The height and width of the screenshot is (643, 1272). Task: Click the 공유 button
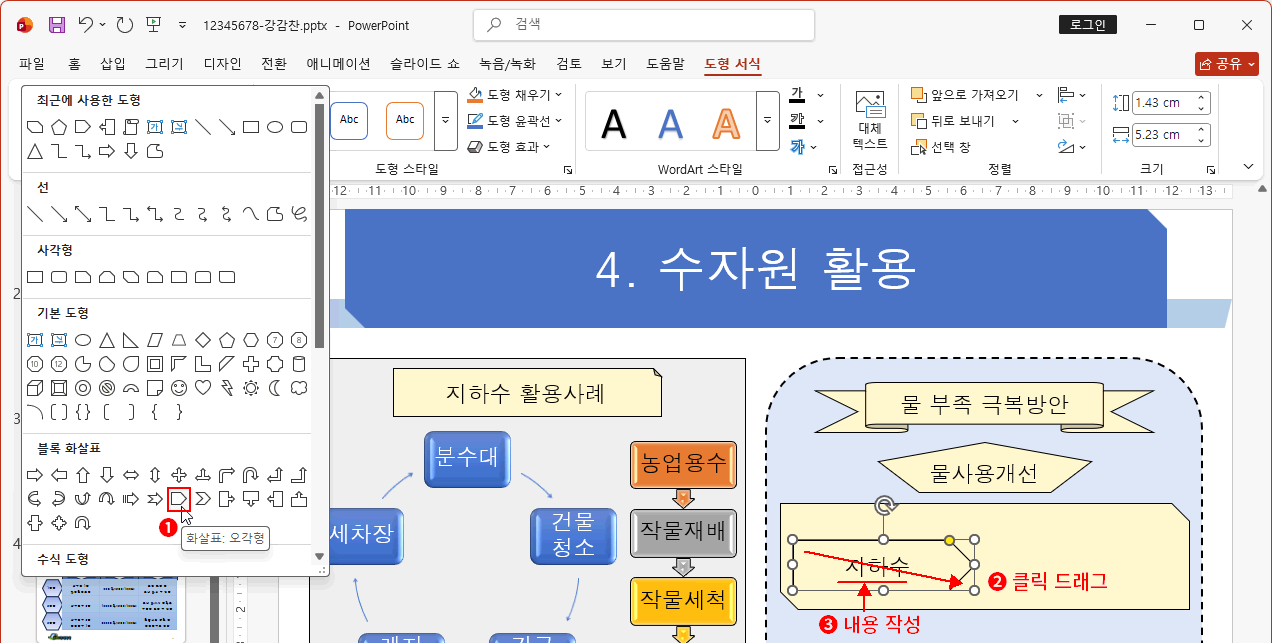tap(1227, 62)
